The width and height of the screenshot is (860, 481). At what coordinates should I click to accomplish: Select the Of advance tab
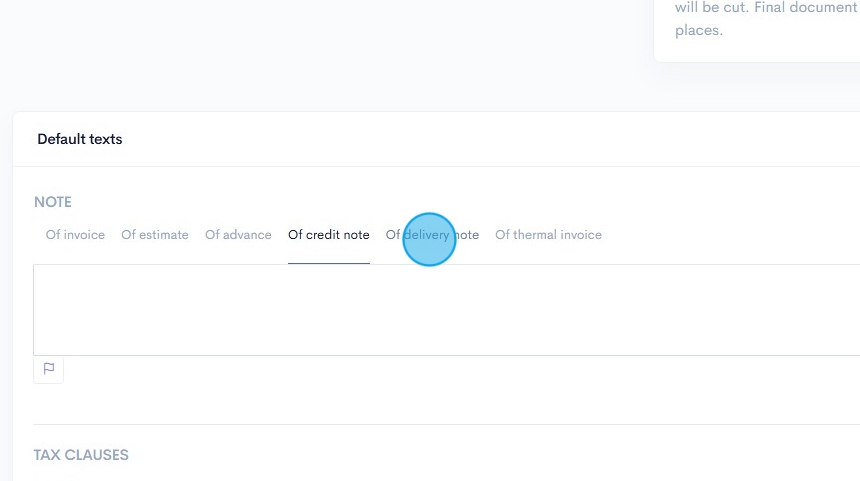(238, 235)
